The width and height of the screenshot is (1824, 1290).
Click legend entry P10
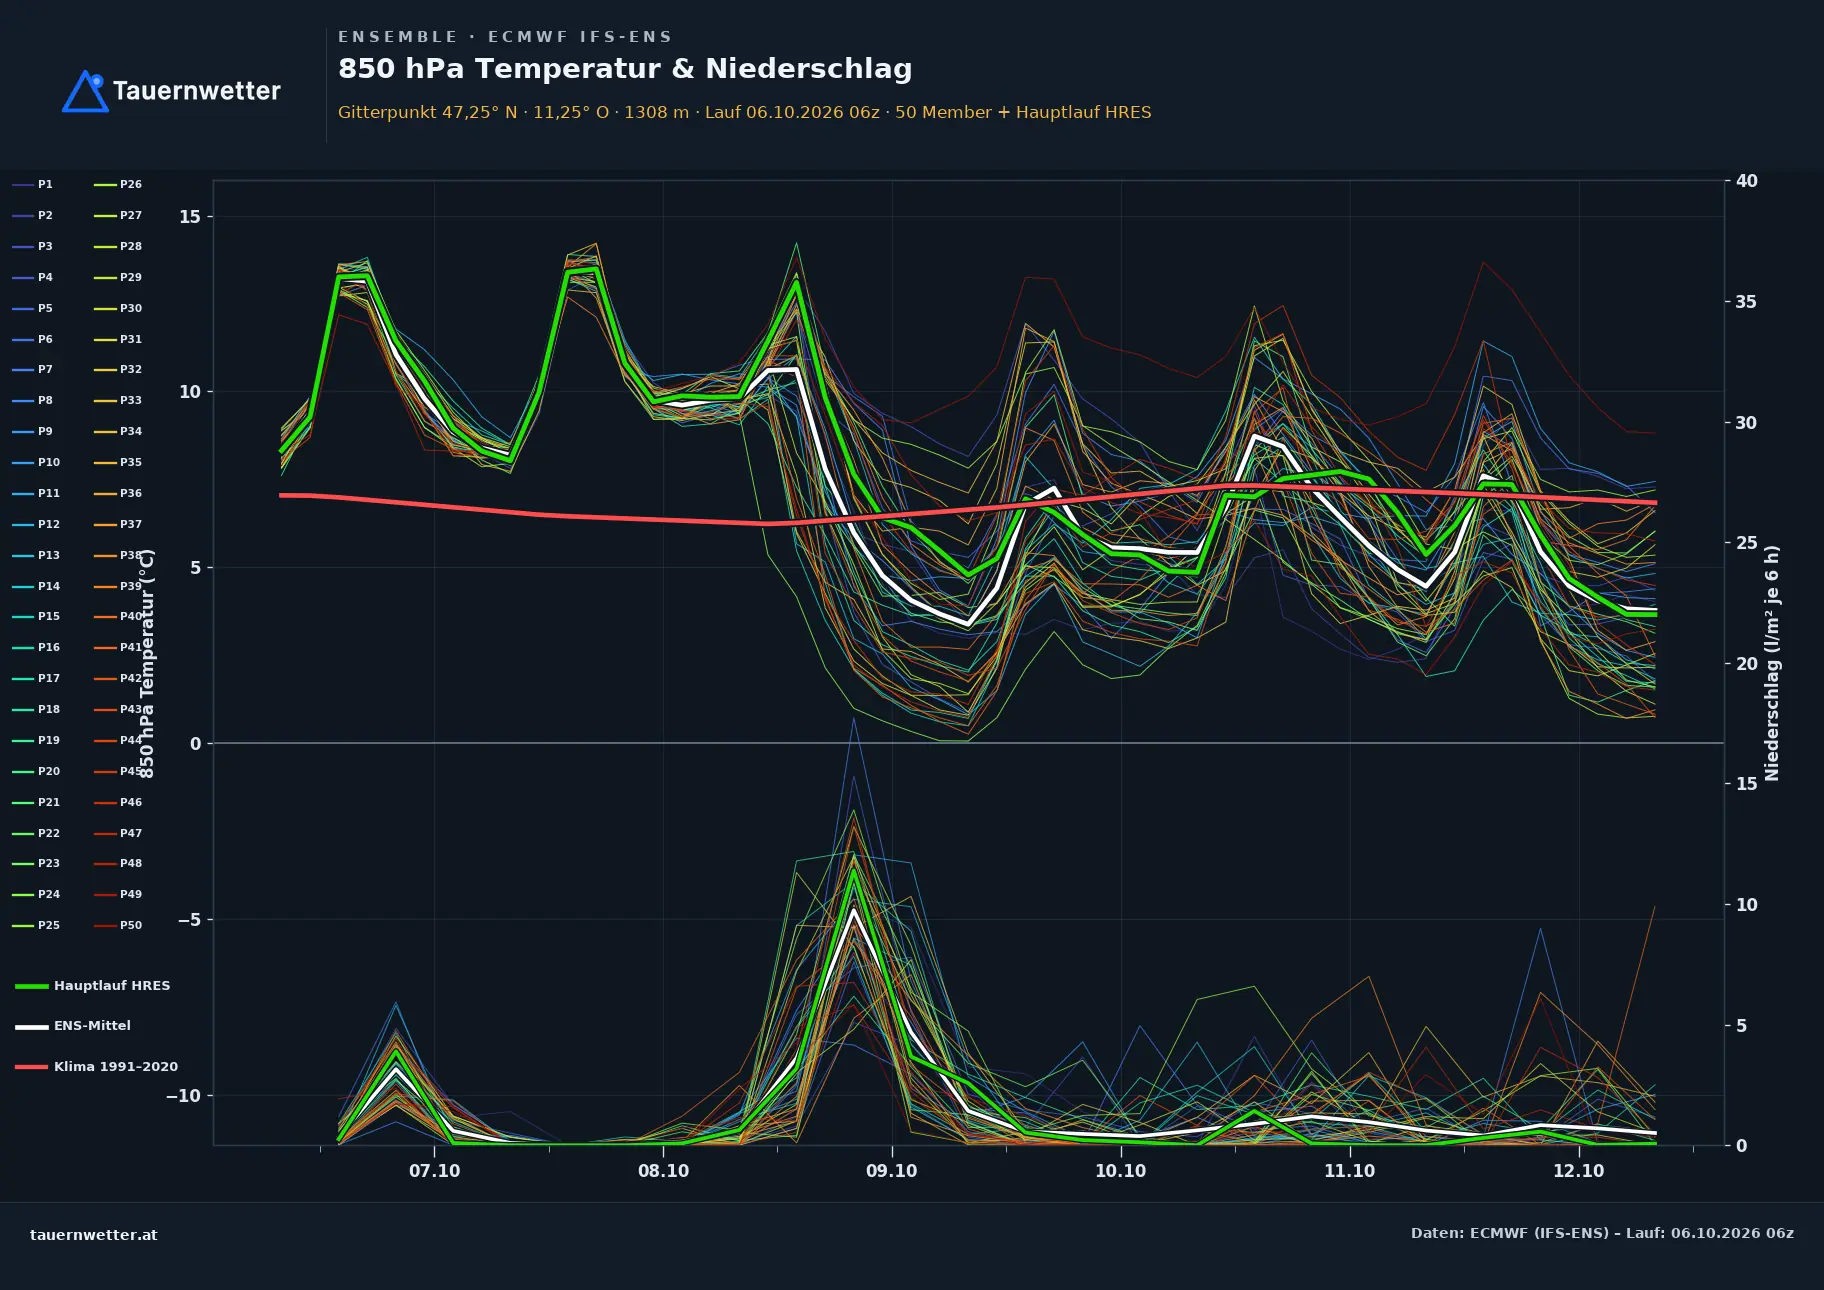click(x=36, y=463)
